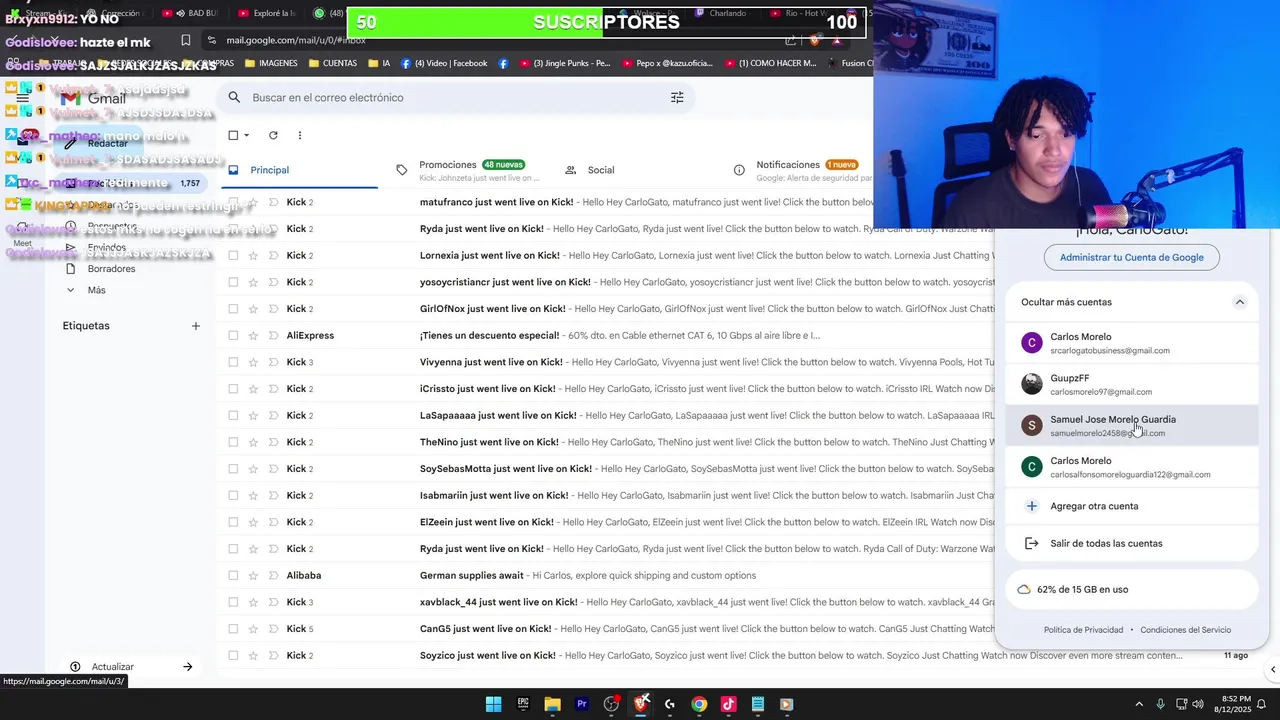Open the three-dot more options menu
Image resolution: width=1280 pixels, height=720 pixels.
tap(299, 135)
